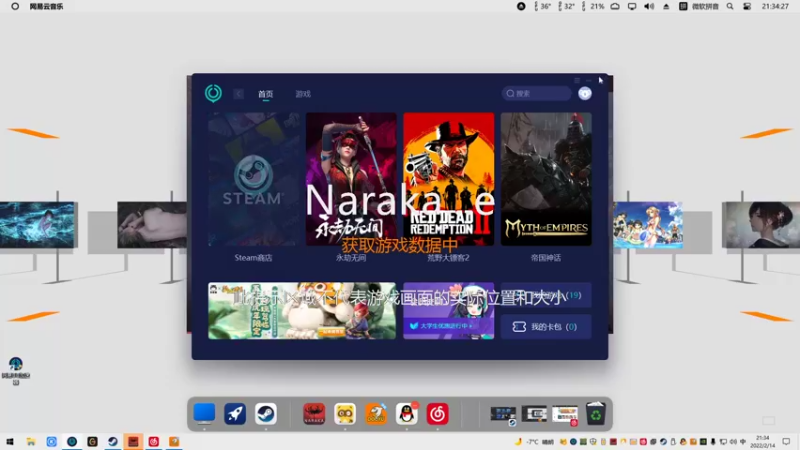Screen dimensions: 800x450
Task: Open the red NetEase Music taskbar icon
Action: [154, 441]
